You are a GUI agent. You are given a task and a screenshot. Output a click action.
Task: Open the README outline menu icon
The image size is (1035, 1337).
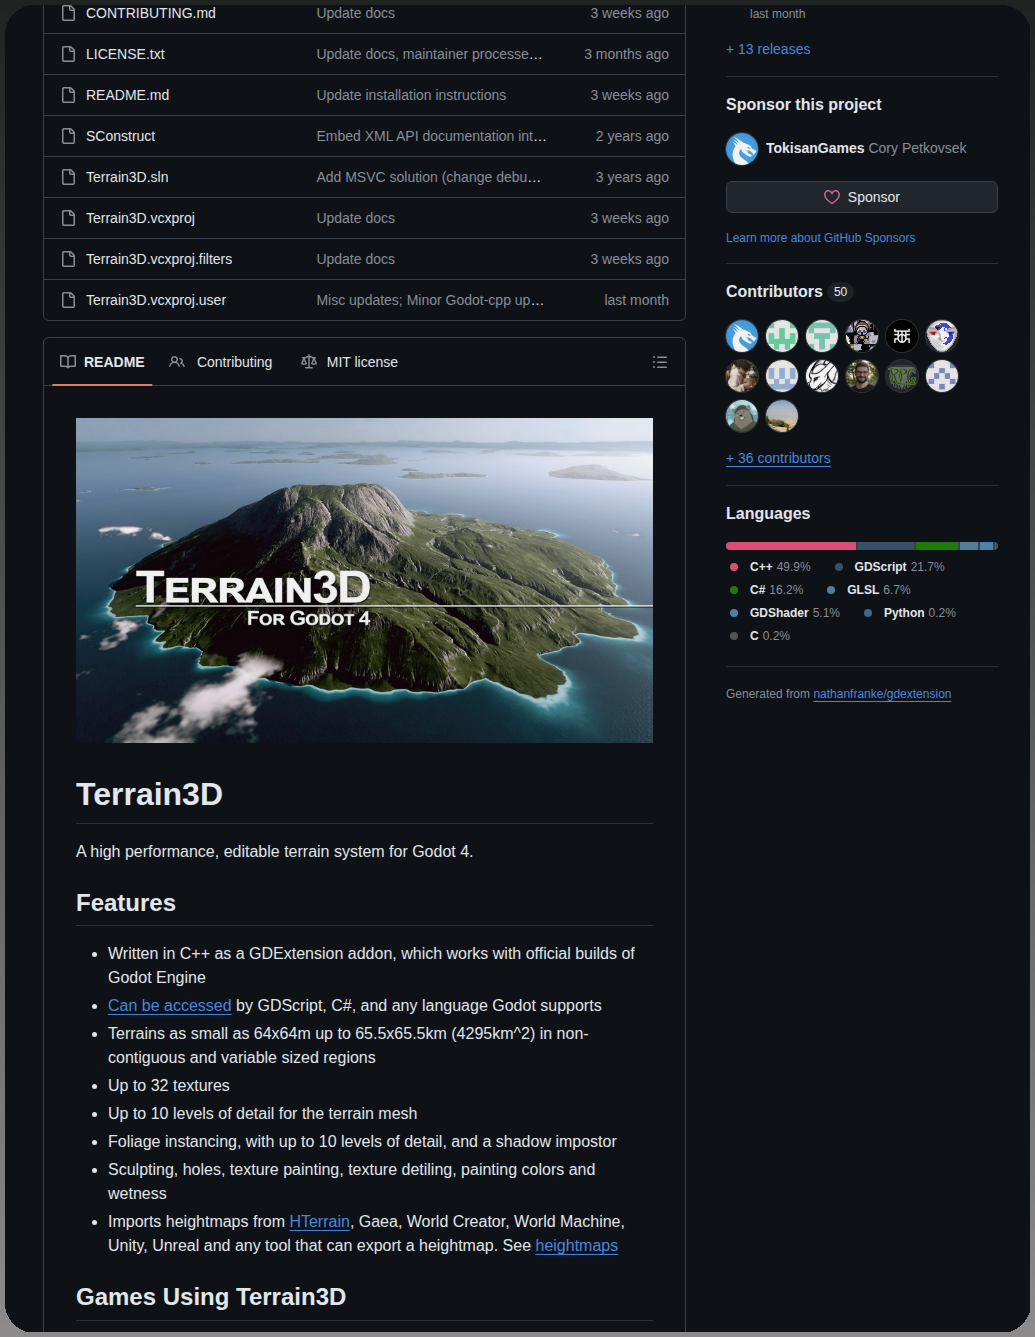pyautogui.click(x=660, y=362)
